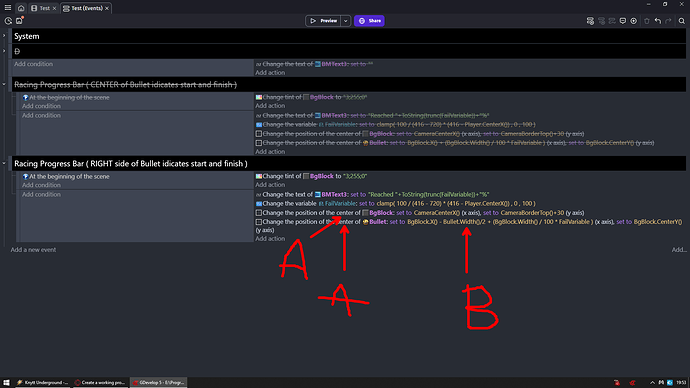Click Add action under the active Change tint action
Screen dimensions: 690x388
pyautogui.click(x=270, y=185)
